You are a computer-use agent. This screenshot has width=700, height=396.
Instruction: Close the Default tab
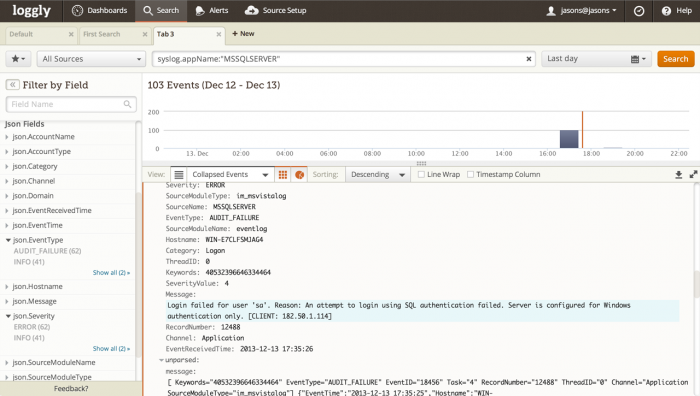point(71,34)
